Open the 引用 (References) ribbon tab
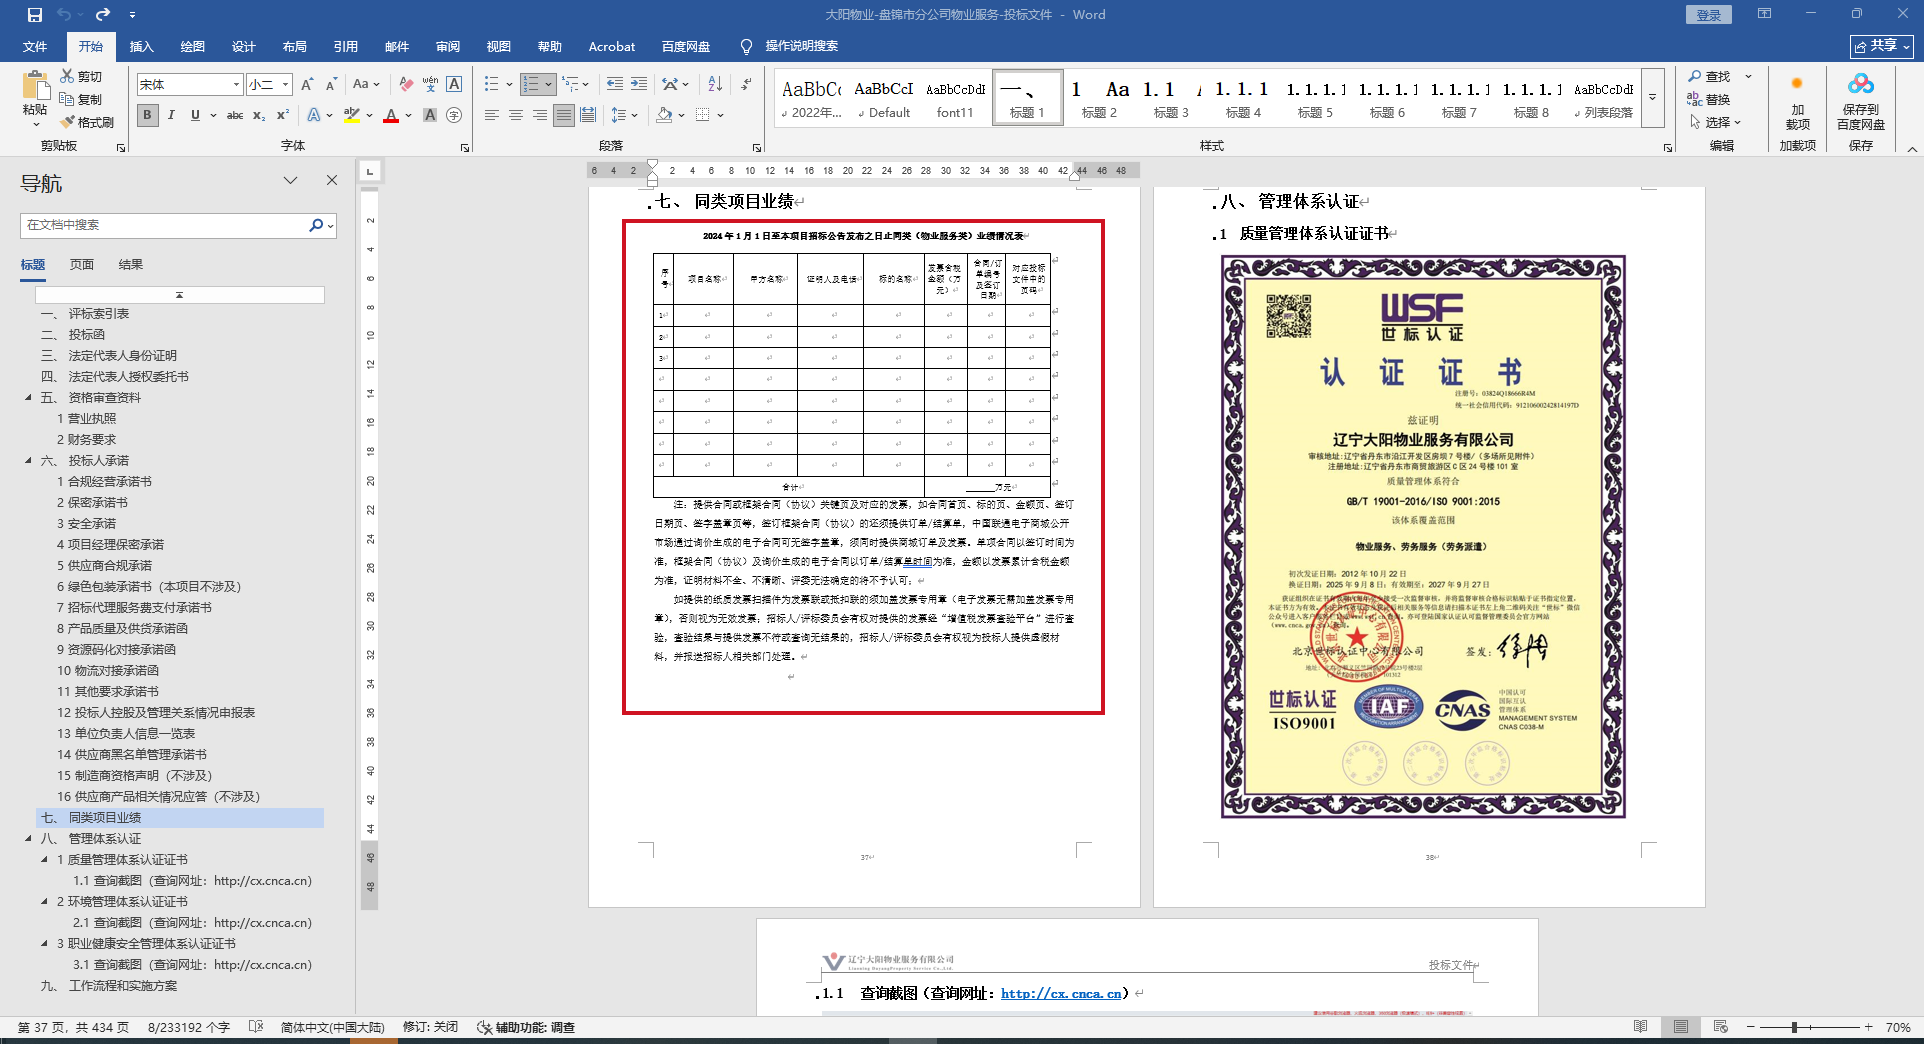 [x=345, y=46]
